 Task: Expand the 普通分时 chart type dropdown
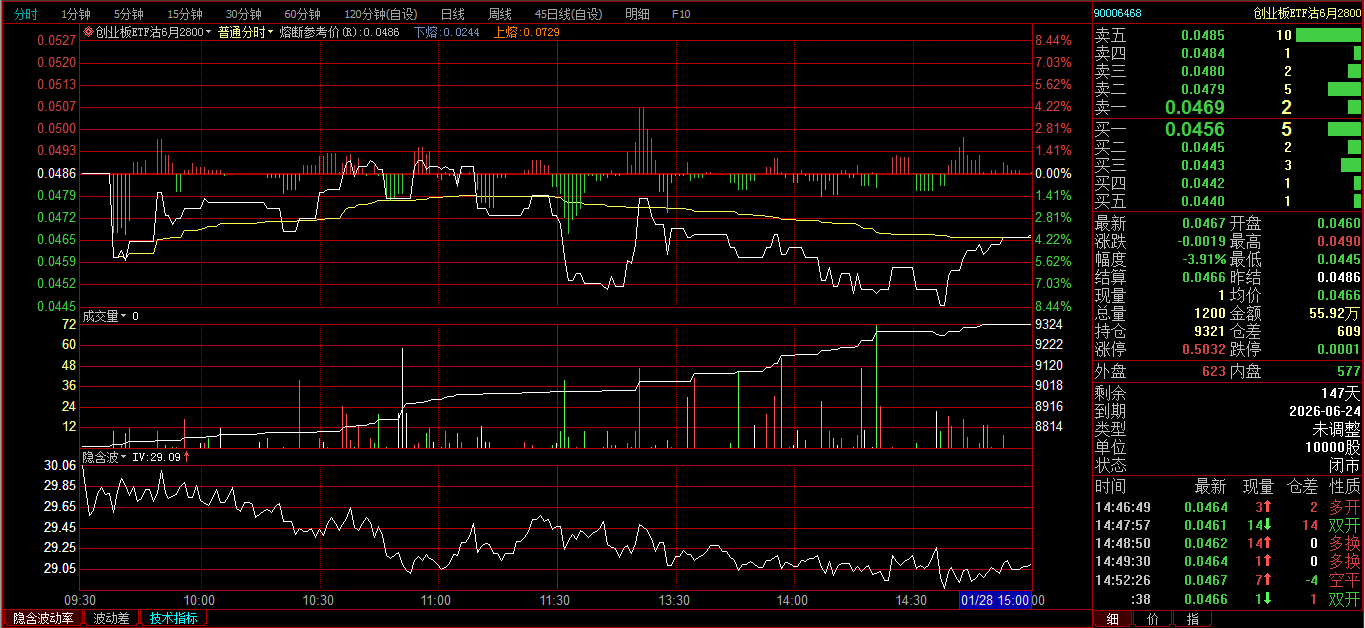tap(246, 32)
